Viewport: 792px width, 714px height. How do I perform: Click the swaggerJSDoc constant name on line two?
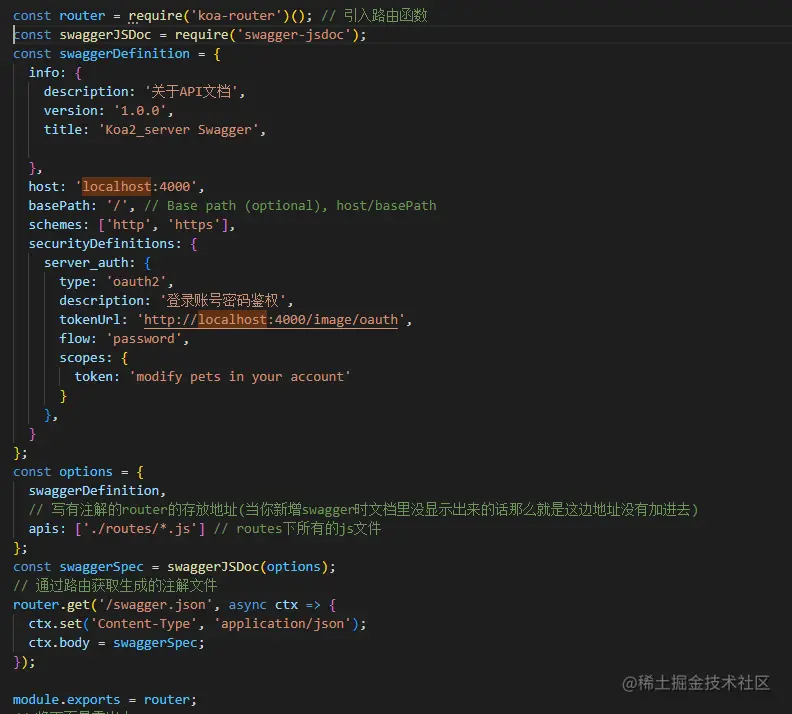[105, 35]
